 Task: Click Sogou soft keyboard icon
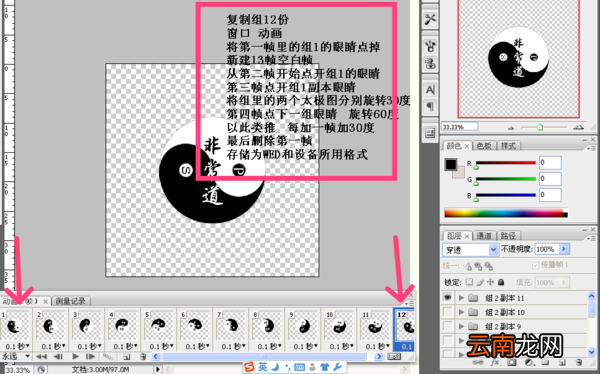pyautogui.click(x=300, y=368)
